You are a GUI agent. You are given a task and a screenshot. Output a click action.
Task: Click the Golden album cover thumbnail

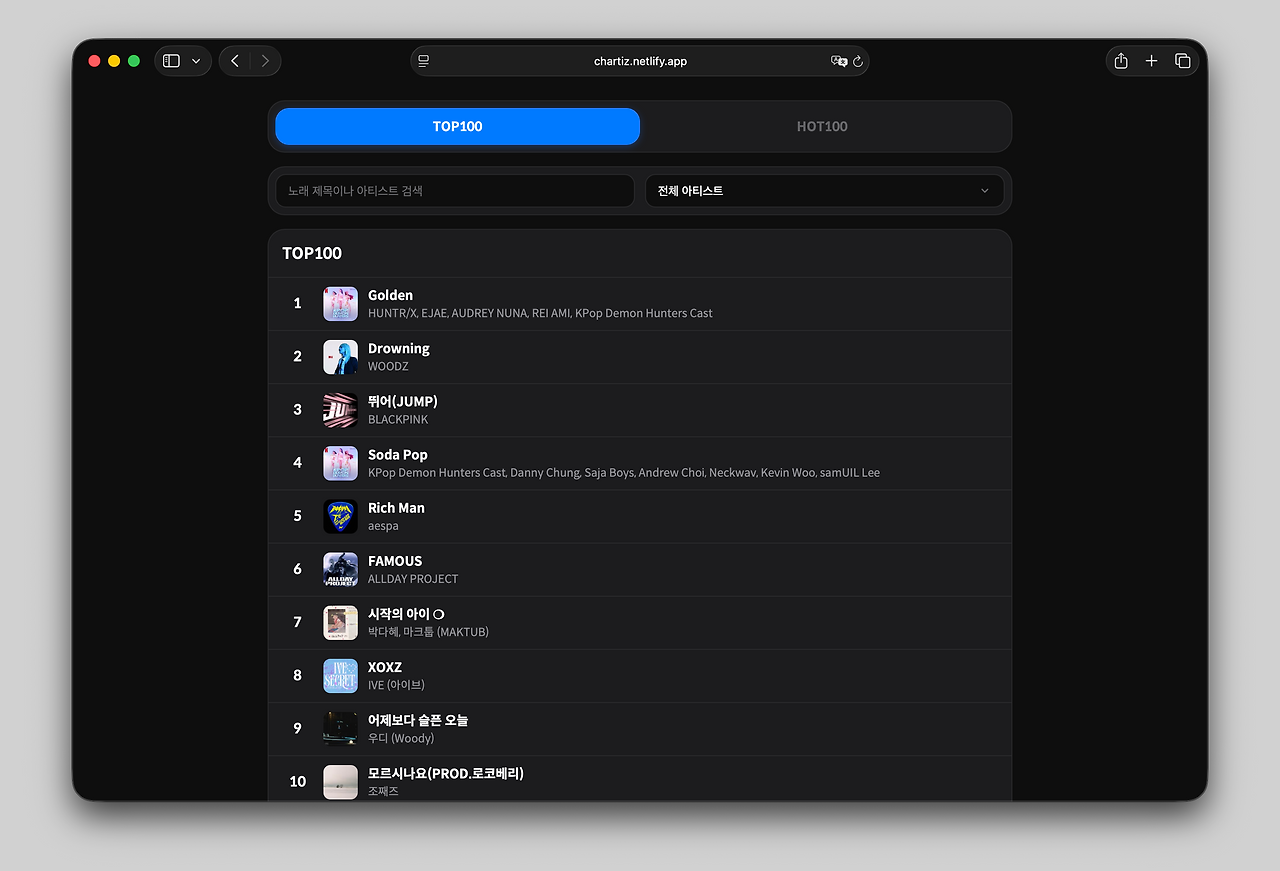pos(340,304)
